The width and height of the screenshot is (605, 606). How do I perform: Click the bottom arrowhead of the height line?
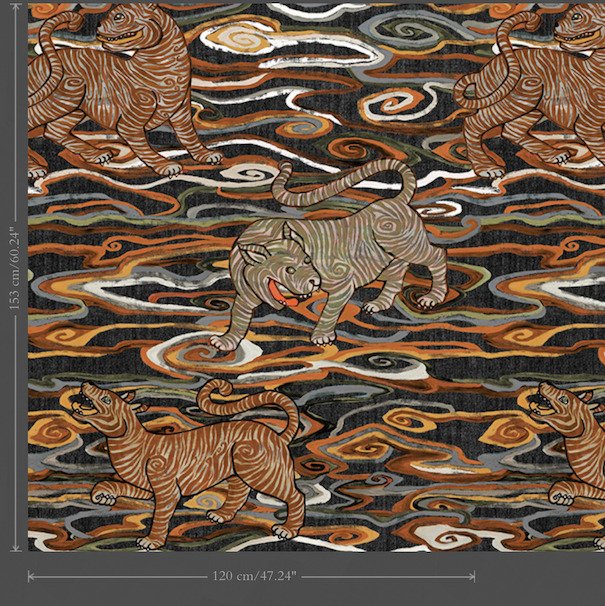point(15,546)
